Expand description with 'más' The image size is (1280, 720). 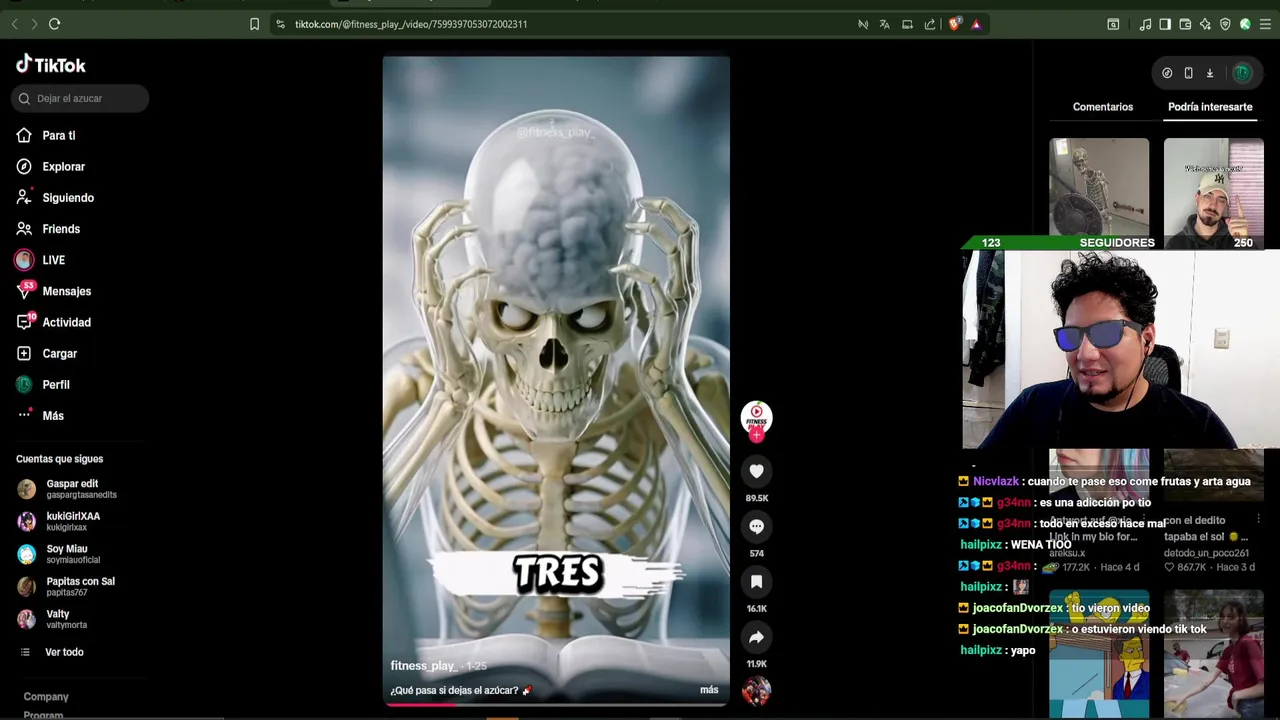[x=709, y=690]
